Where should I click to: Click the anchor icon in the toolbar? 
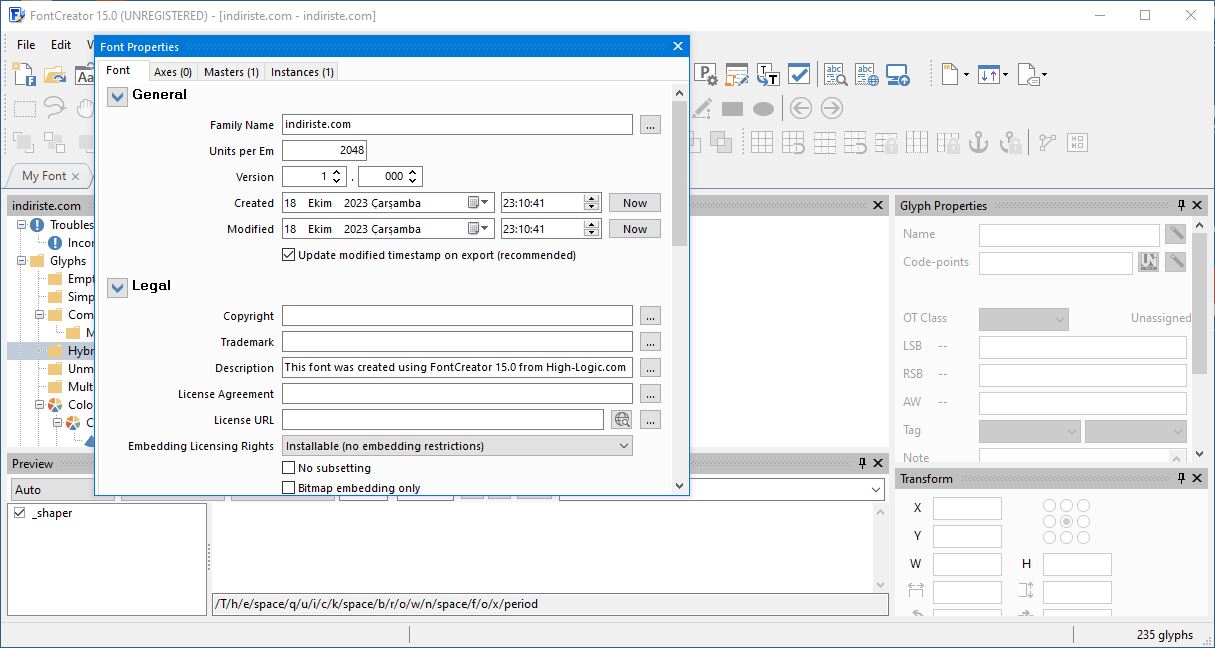point(979,142)
